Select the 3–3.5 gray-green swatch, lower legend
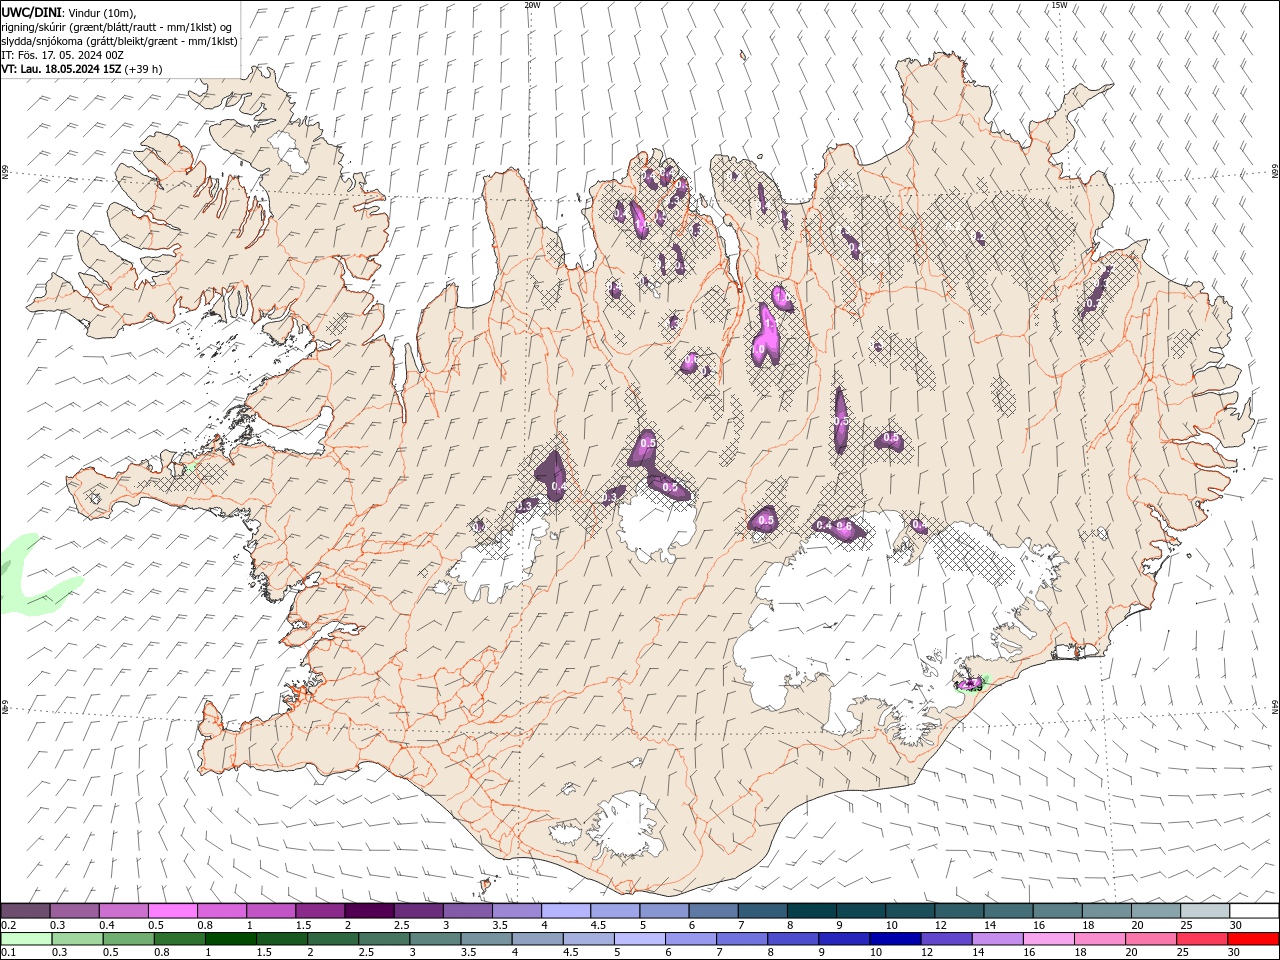 point(434,939)
